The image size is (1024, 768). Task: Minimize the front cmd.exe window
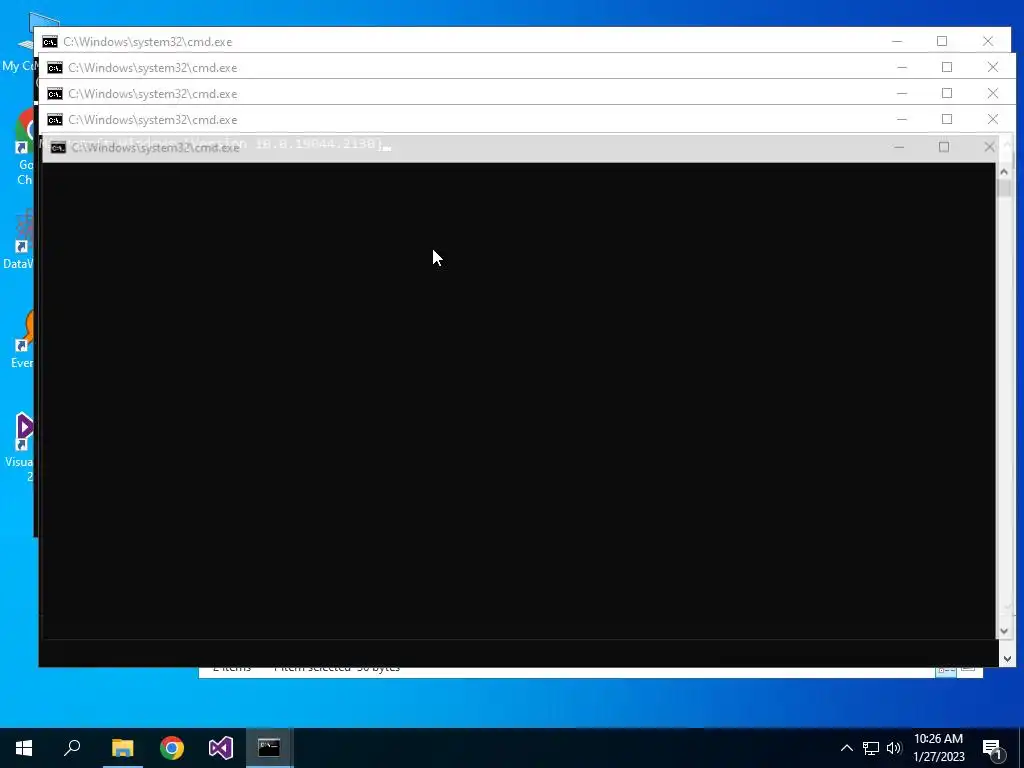[899, 147]
